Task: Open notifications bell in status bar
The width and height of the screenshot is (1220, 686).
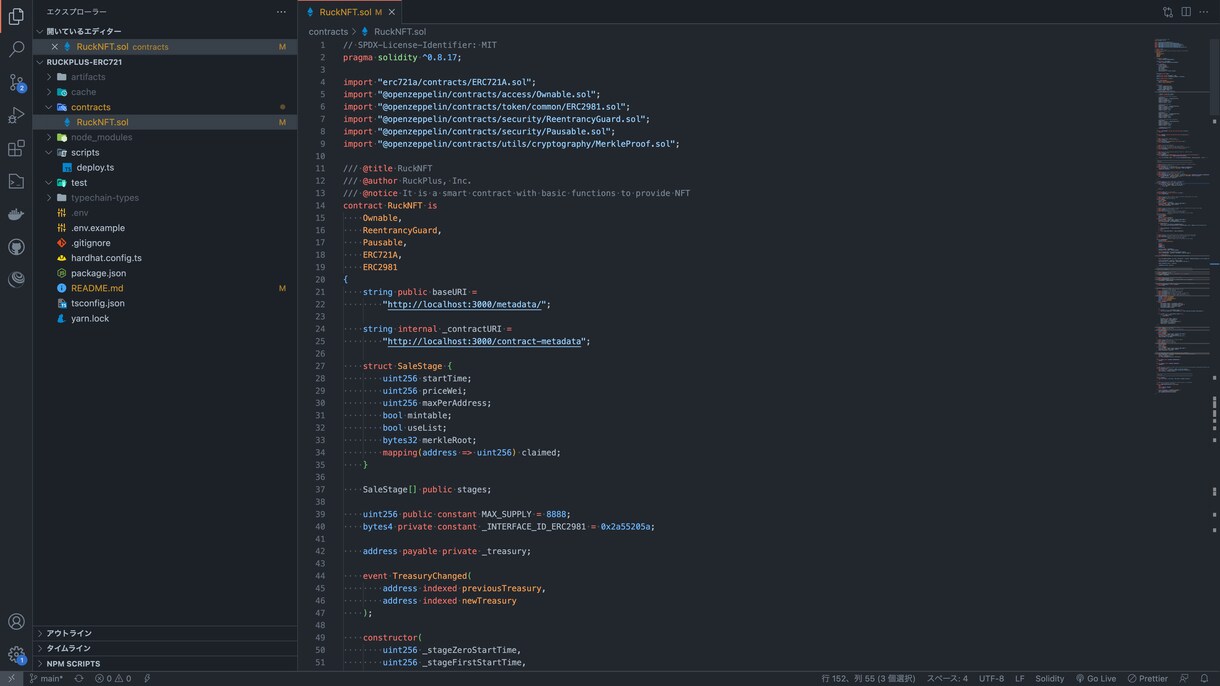Action: pyautogui.click(x=1204, y=678)
